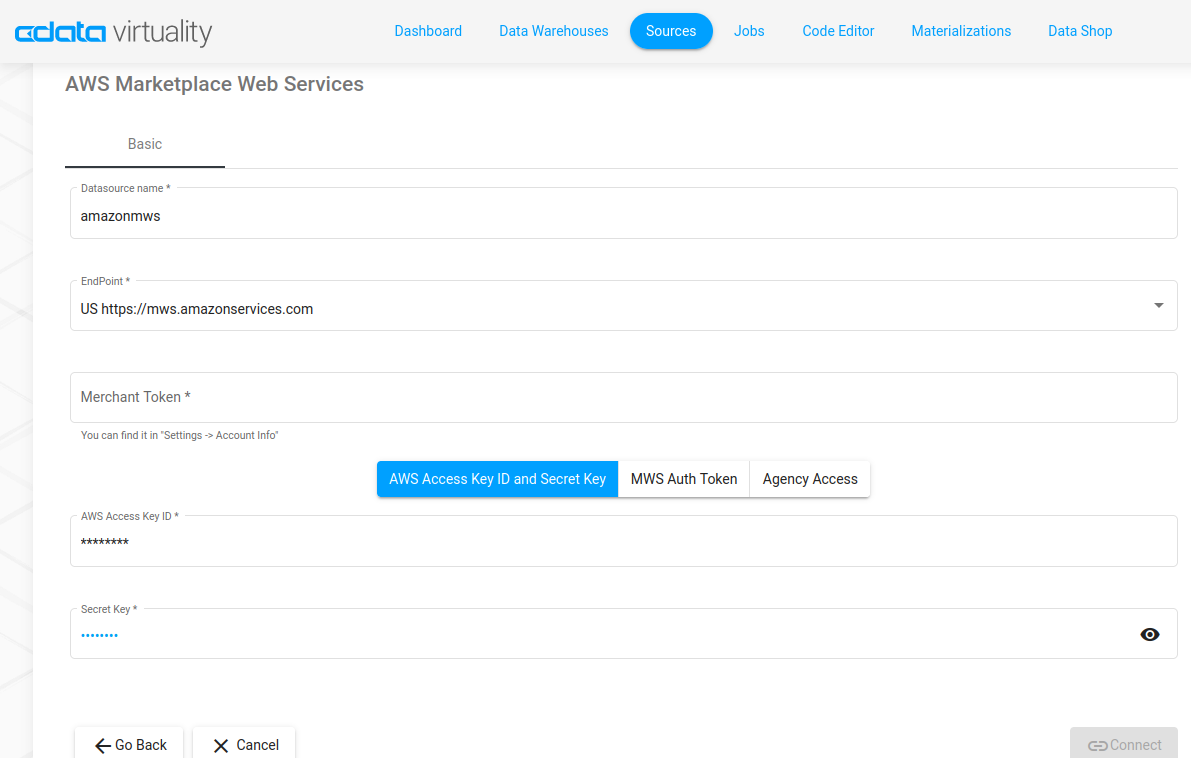This screenshot has height=758, width=1191.
Task: Click the eye icon to reveal Secret Key
Action: pyautogui.click(x=1149, y=634)
